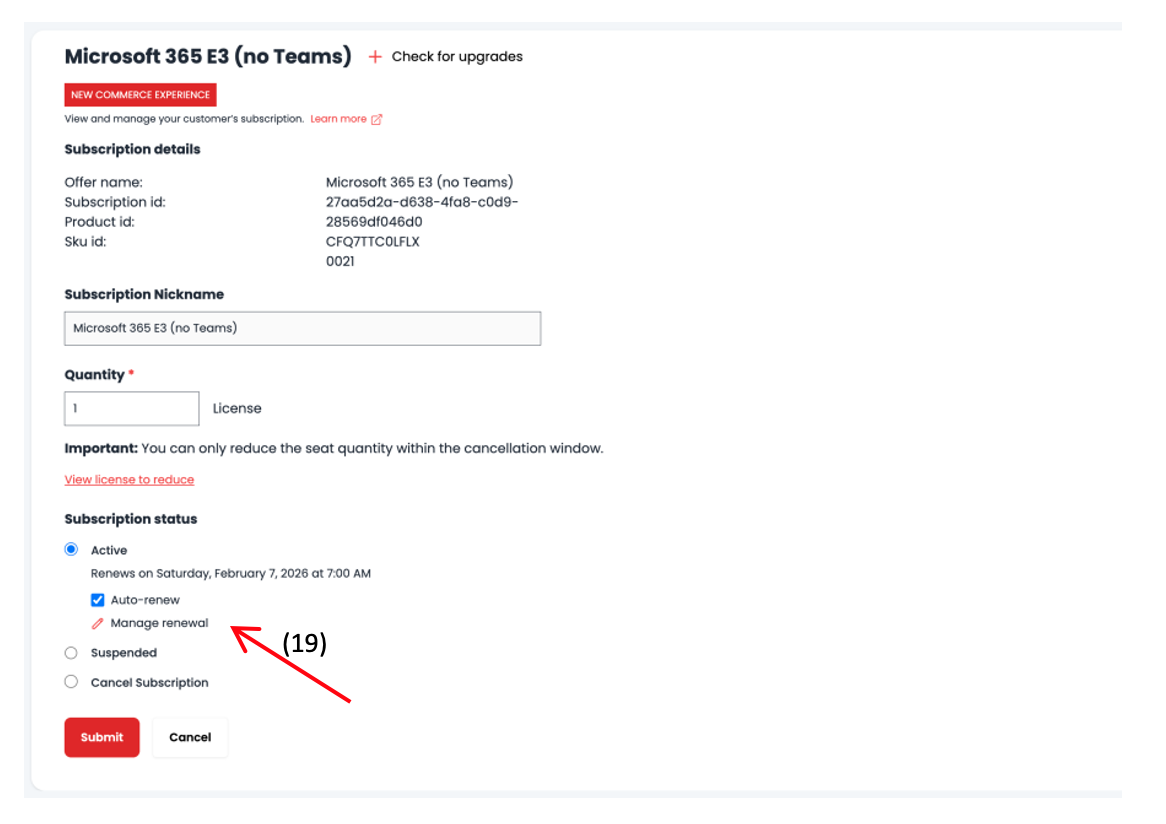Focus the Subscription Nickname text field
The height and width of the screenshot is (824, 1166).
(302, 328)
